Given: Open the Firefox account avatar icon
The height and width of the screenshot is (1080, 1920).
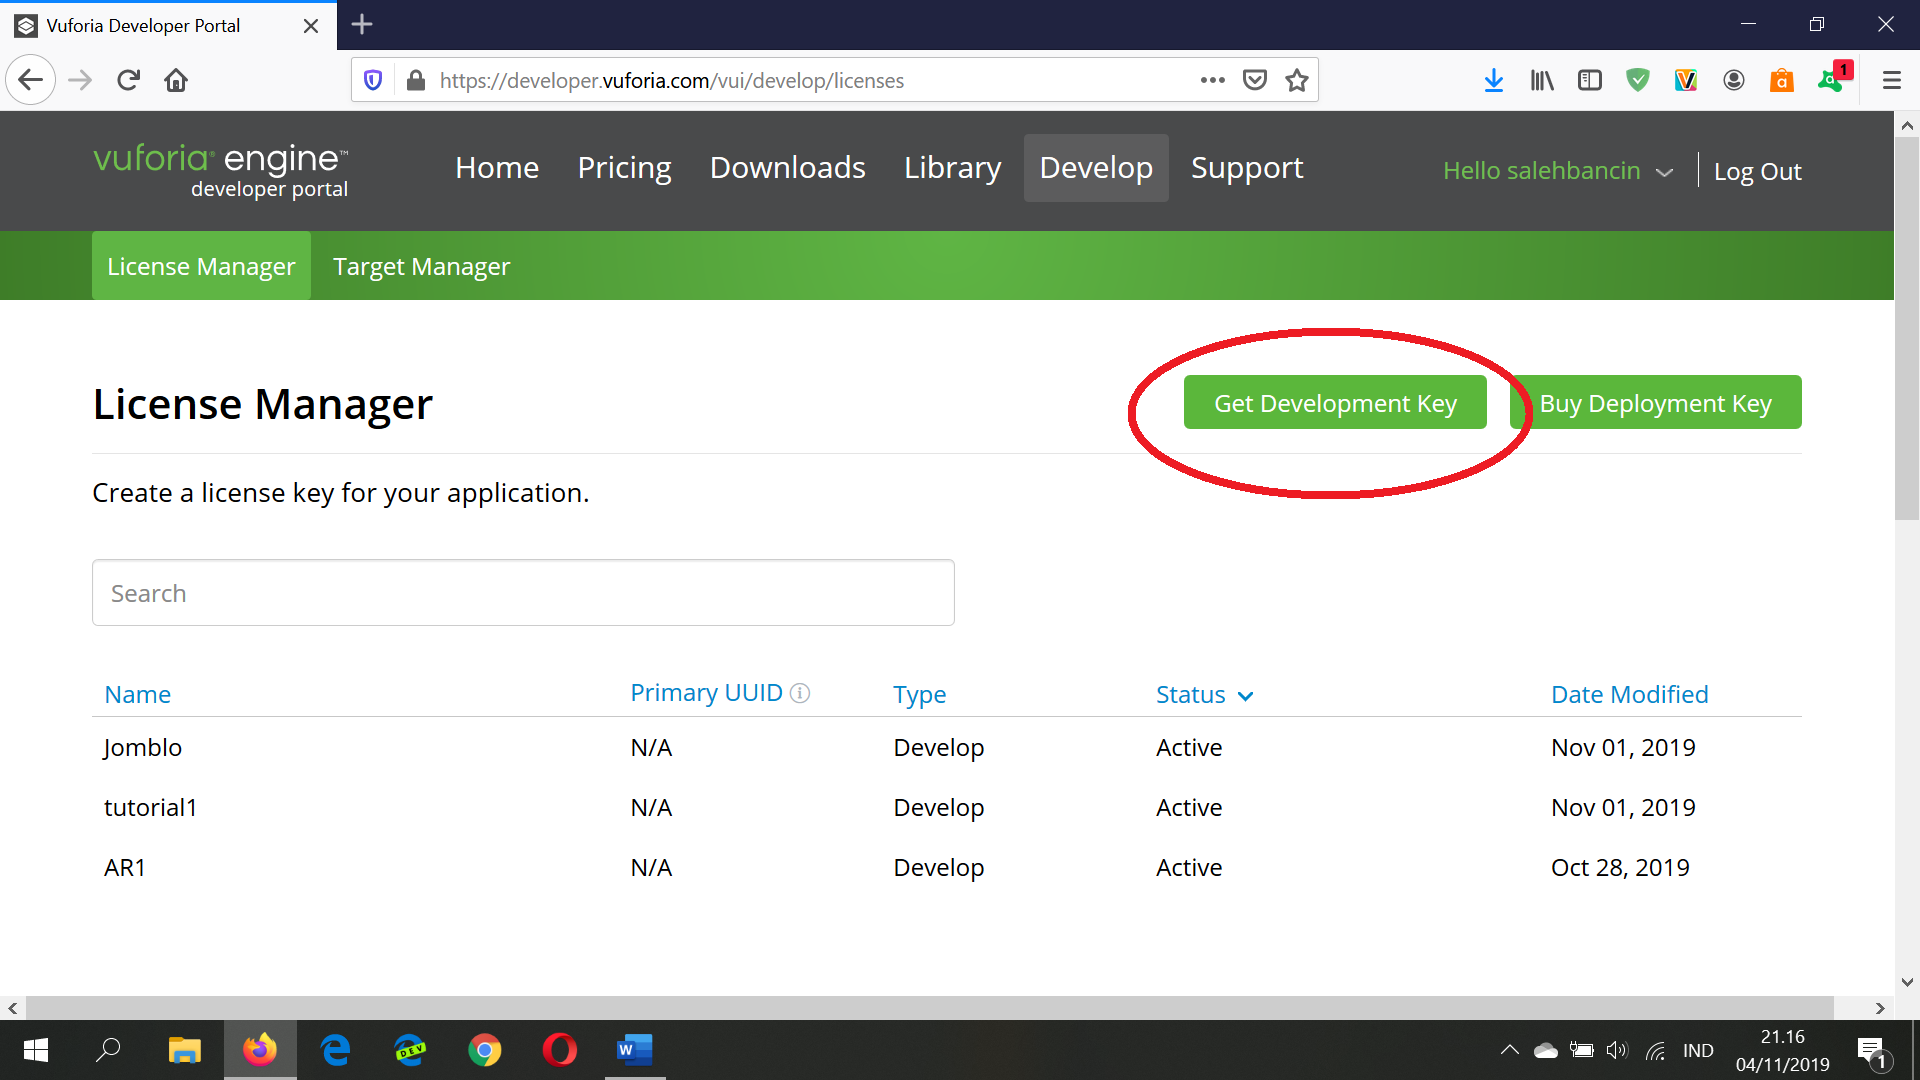Looking at the screenshot, I should coord(1734,80).
